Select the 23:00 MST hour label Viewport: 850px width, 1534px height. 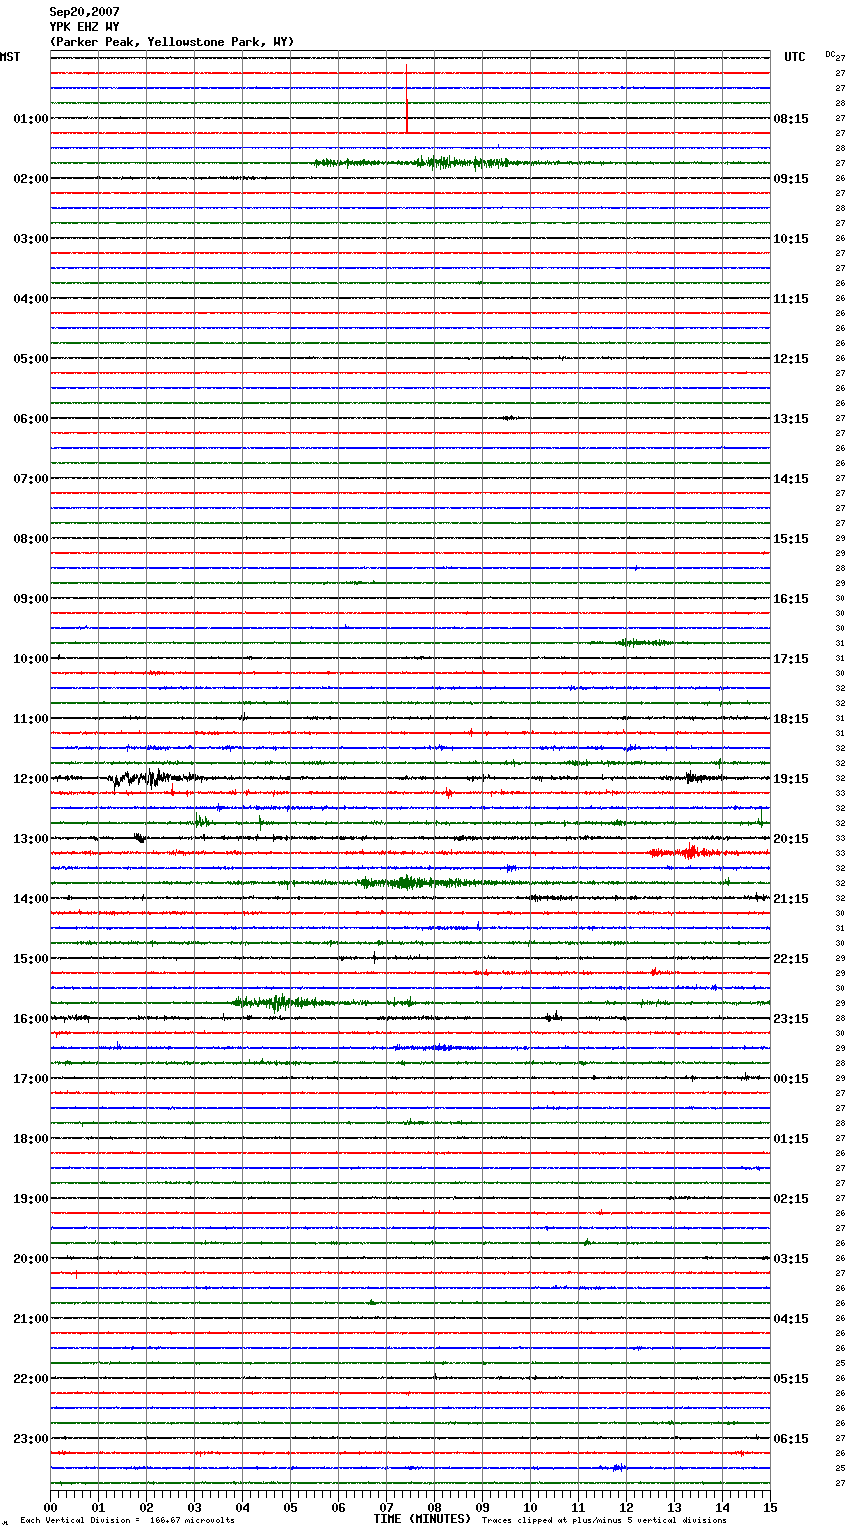point(31,1439)
